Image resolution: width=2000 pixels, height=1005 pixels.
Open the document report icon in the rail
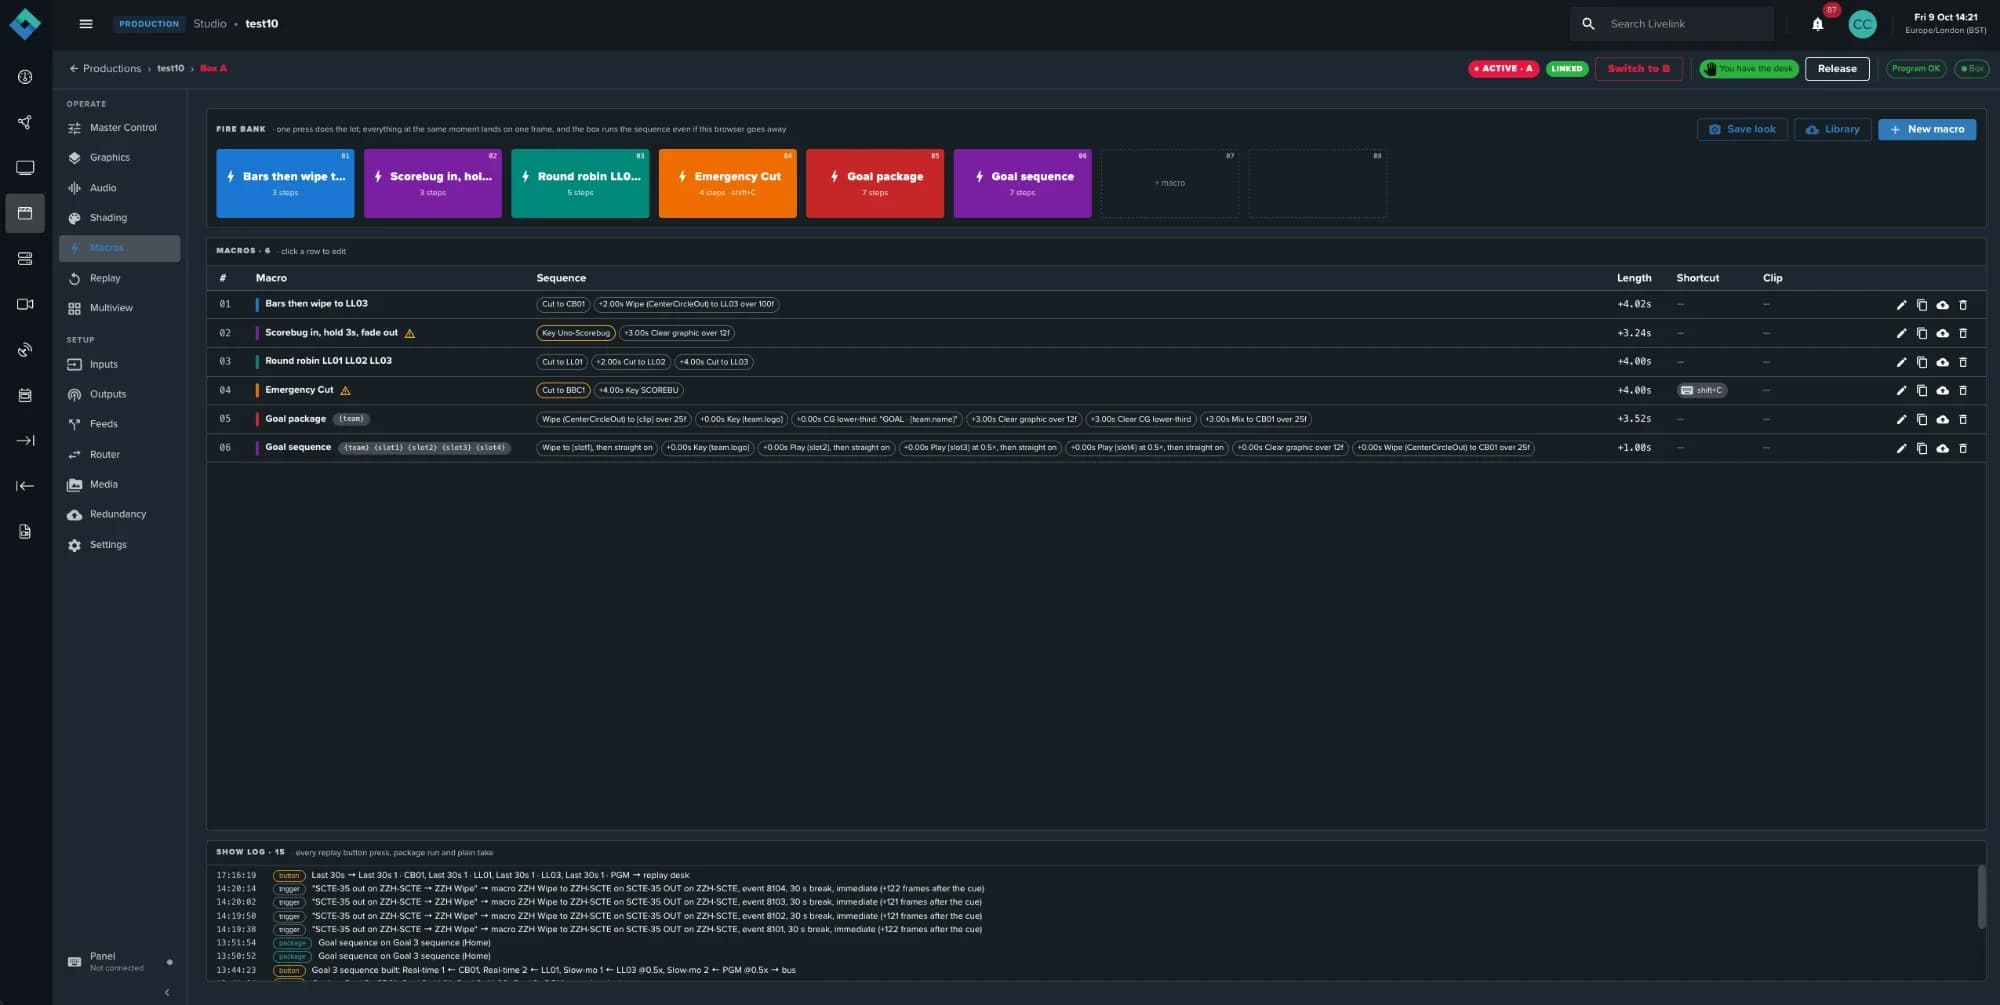[25, 531]
